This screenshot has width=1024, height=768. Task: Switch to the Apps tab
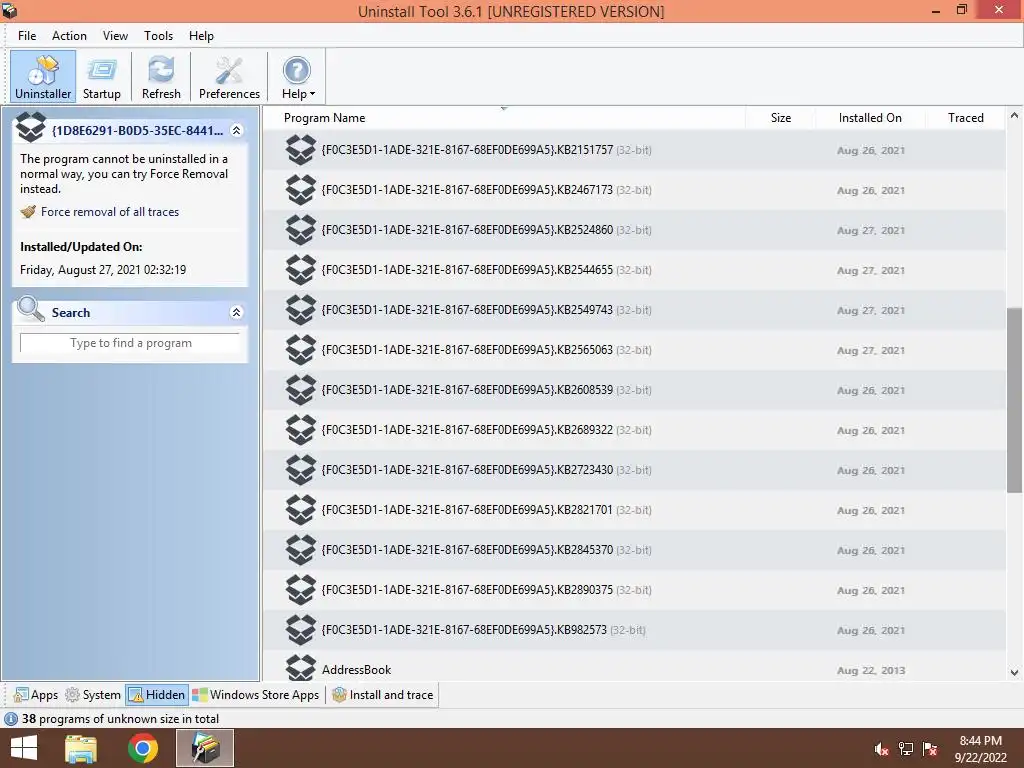[x=36, y=695]
